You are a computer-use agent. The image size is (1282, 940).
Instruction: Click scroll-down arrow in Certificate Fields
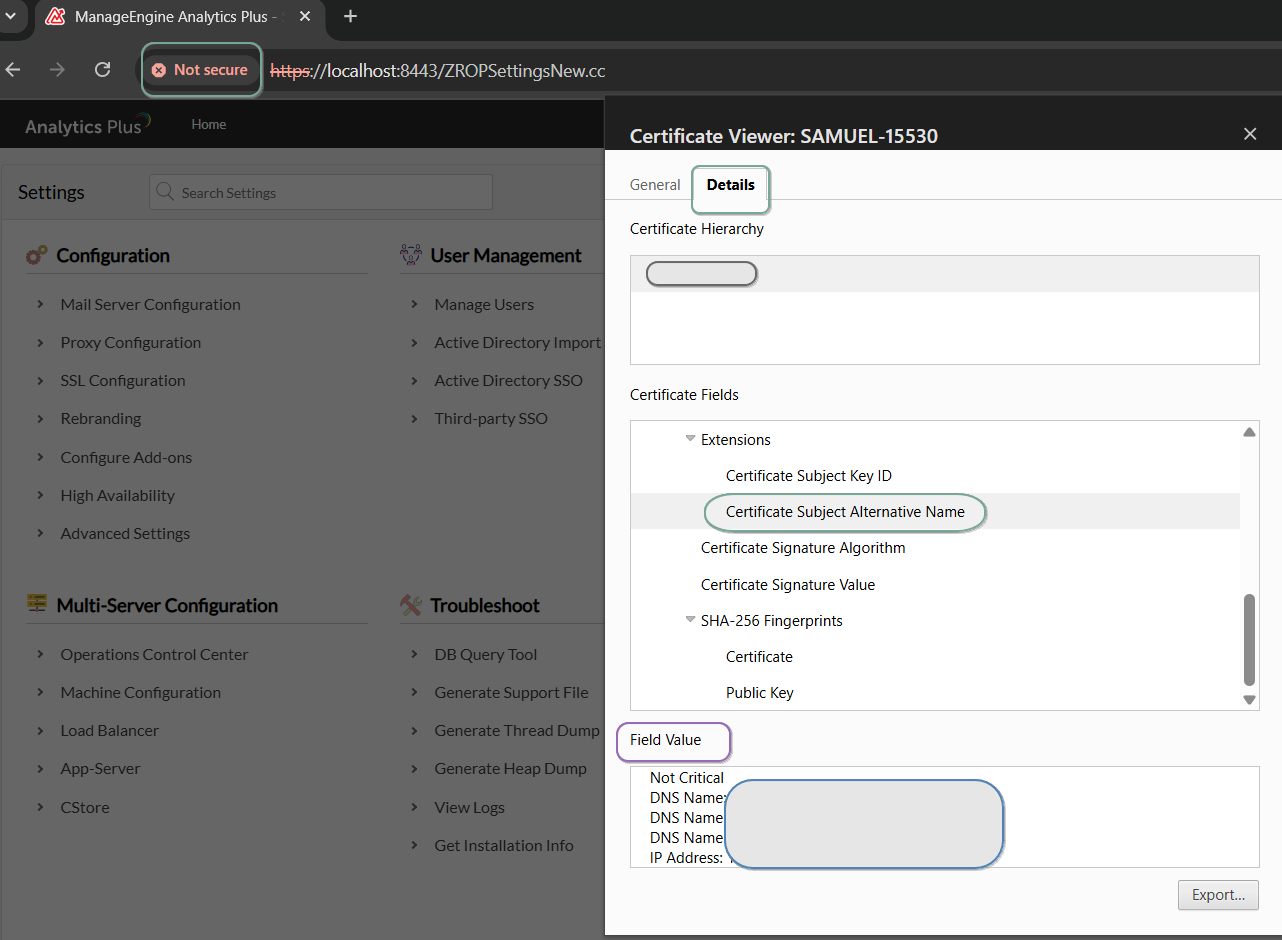pos(1249,700)
